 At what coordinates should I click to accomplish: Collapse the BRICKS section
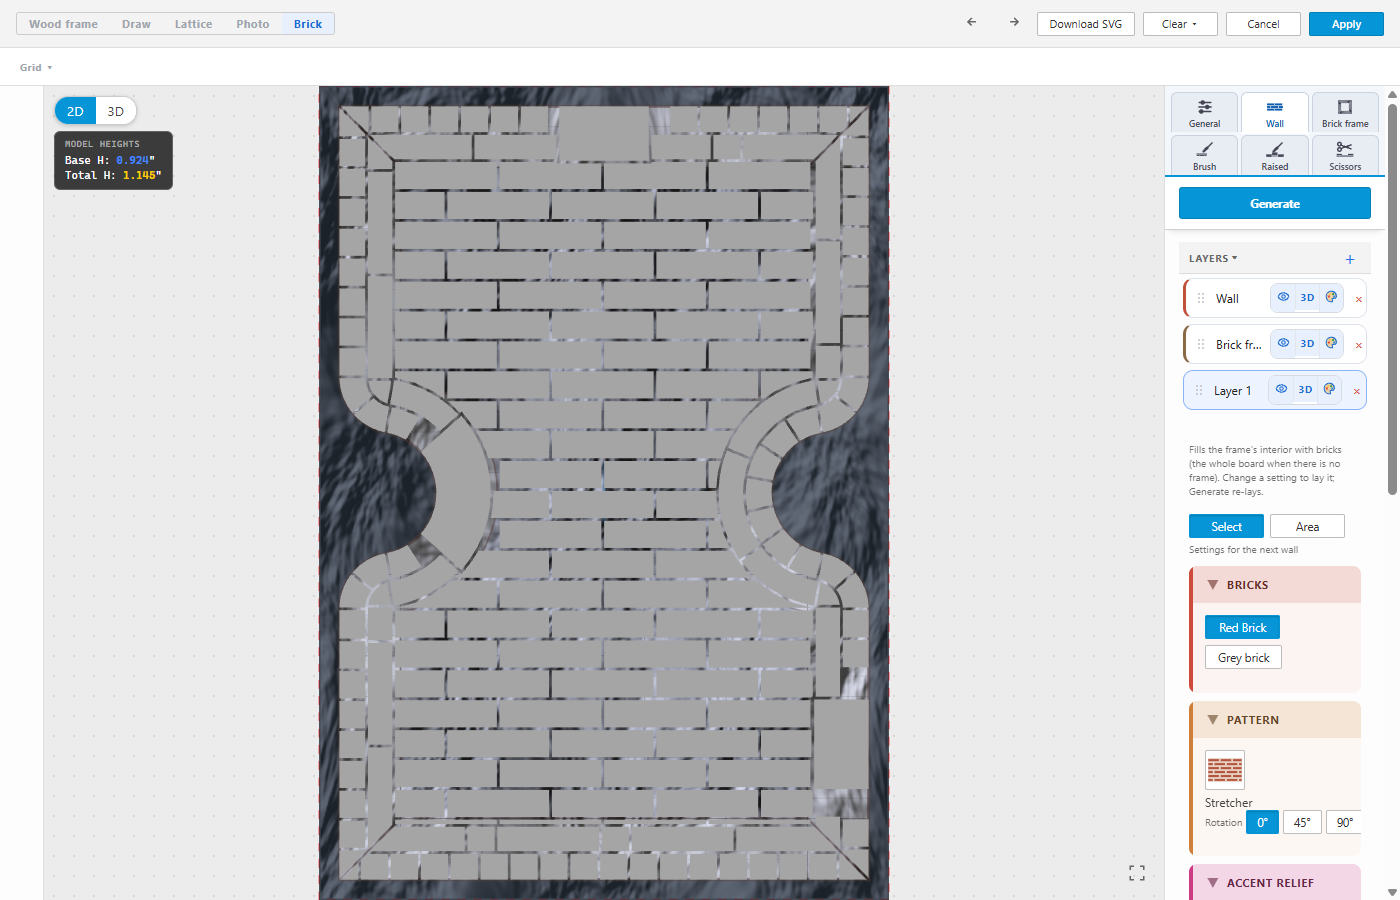pyautogui.click(x=1213, y=585)
